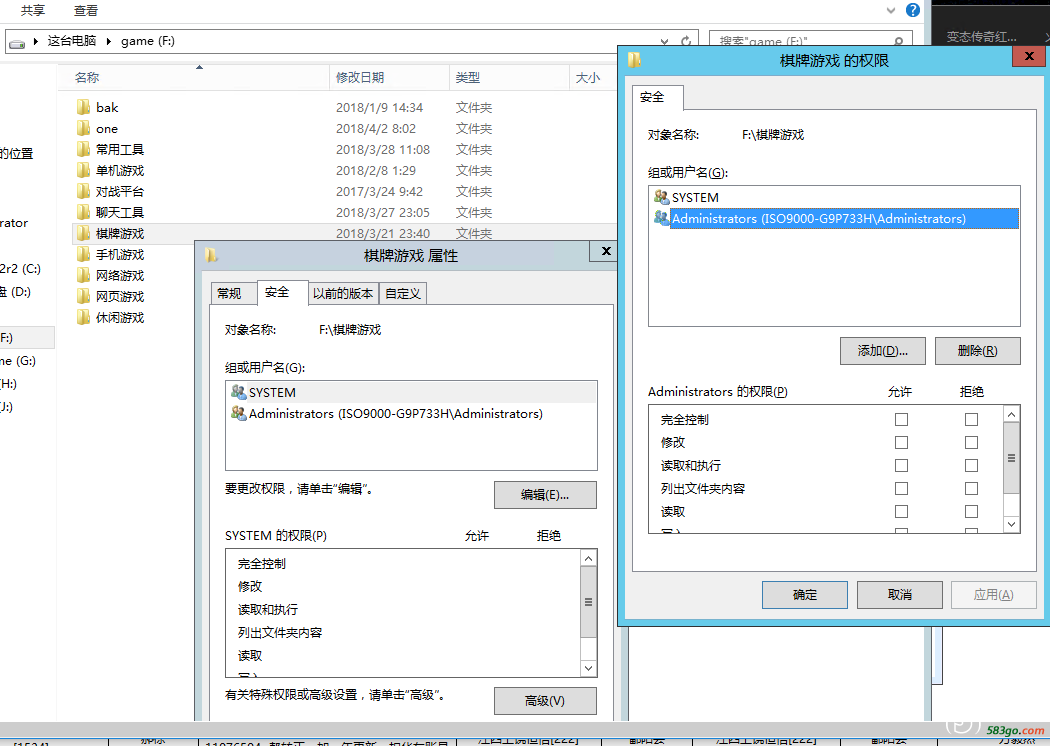This screenshot has width=1050, height=746.
Task: Open address bar history dropdown arrow
Action: [x=664, y=42]
